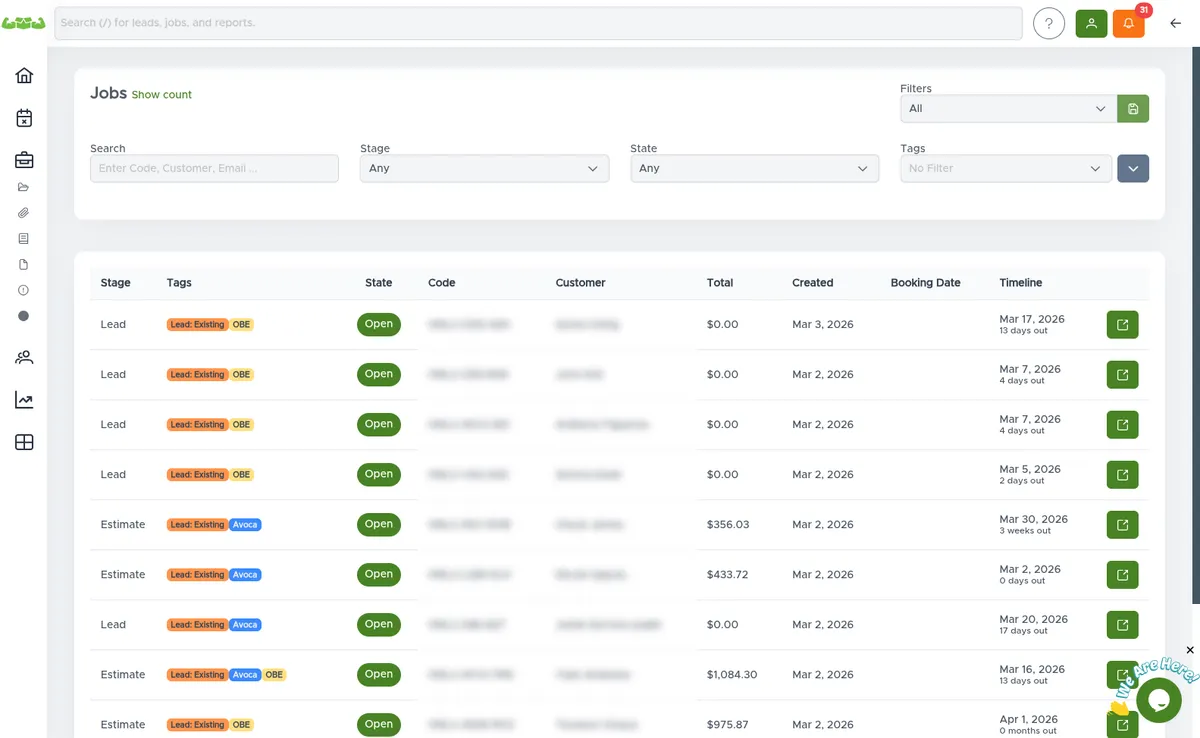Image resolution: width=1200 pixels, height=738 pixels.
Task: Open the reports line-chart icon in the sidebar
Action: point(23,399)
